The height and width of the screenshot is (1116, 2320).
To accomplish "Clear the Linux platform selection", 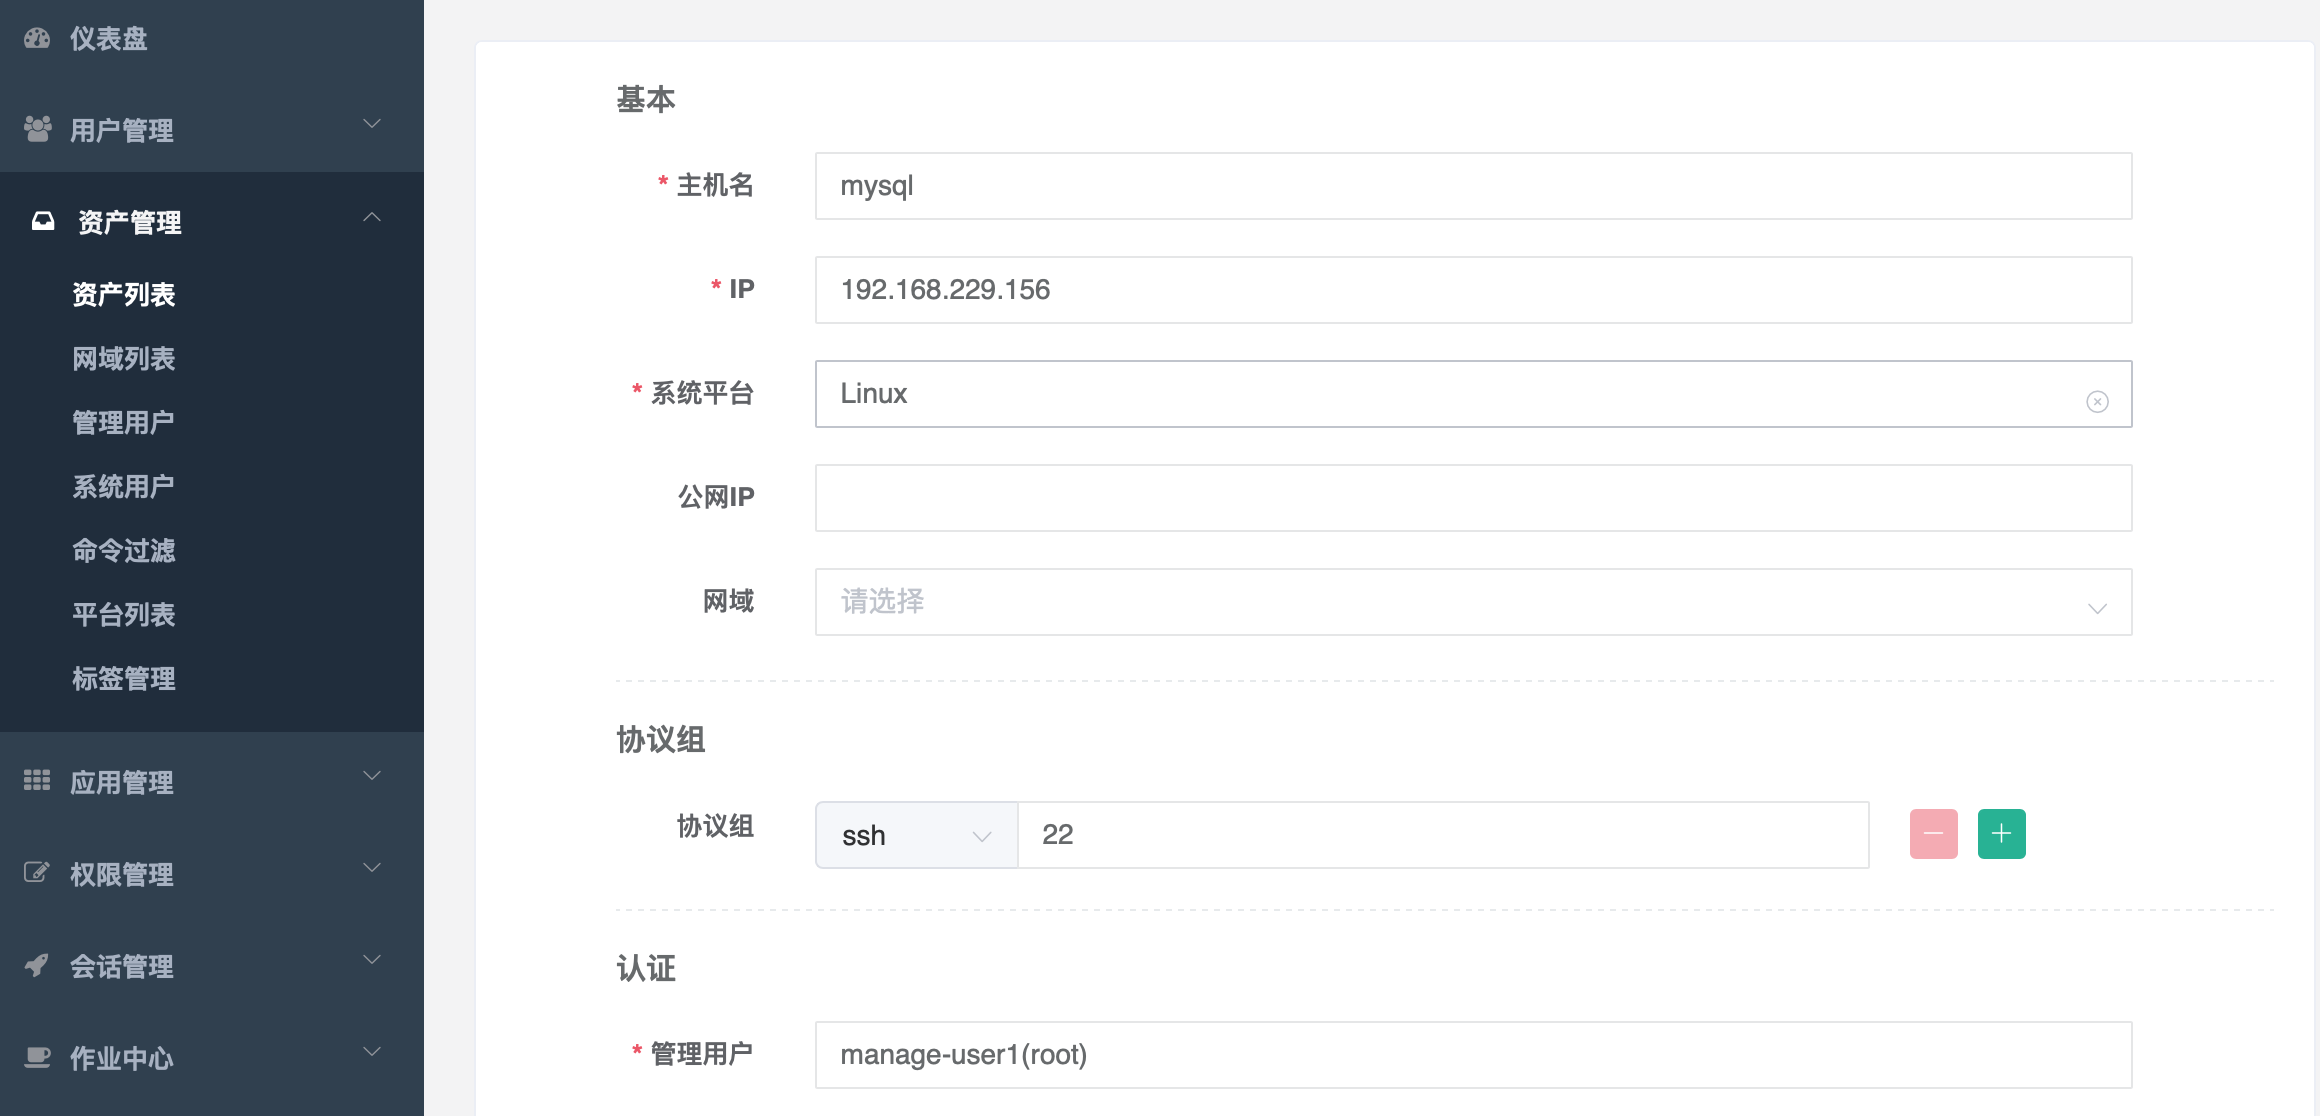I will click(2097, 401).
